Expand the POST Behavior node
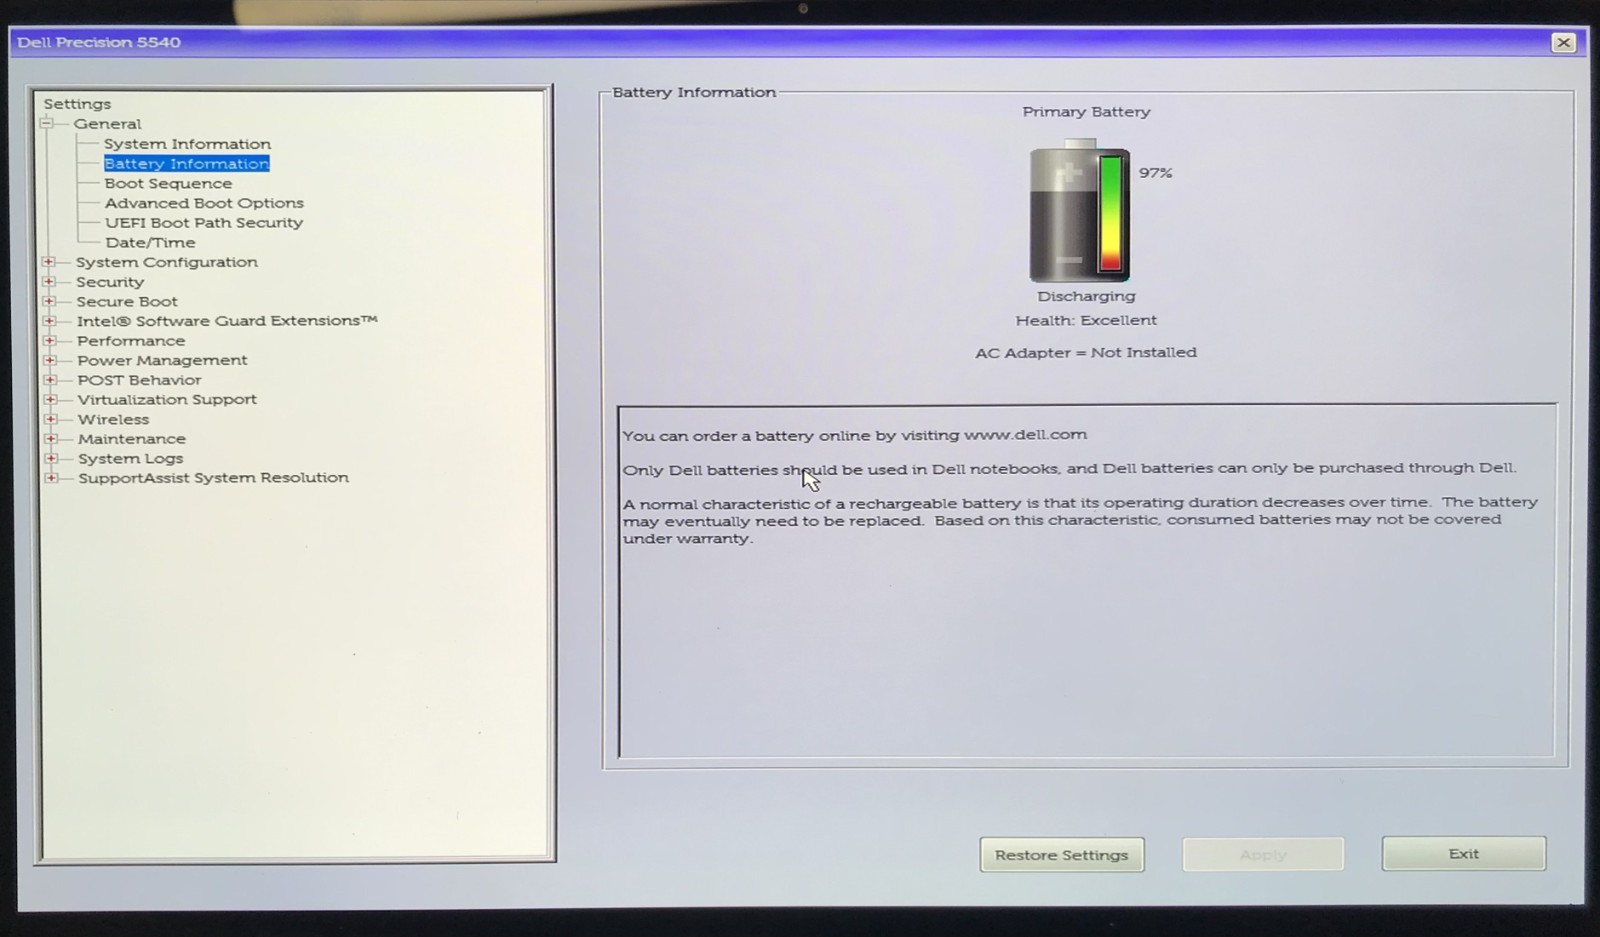Image resolution: width=1600 pixels, height=937 pixels. 50,380
